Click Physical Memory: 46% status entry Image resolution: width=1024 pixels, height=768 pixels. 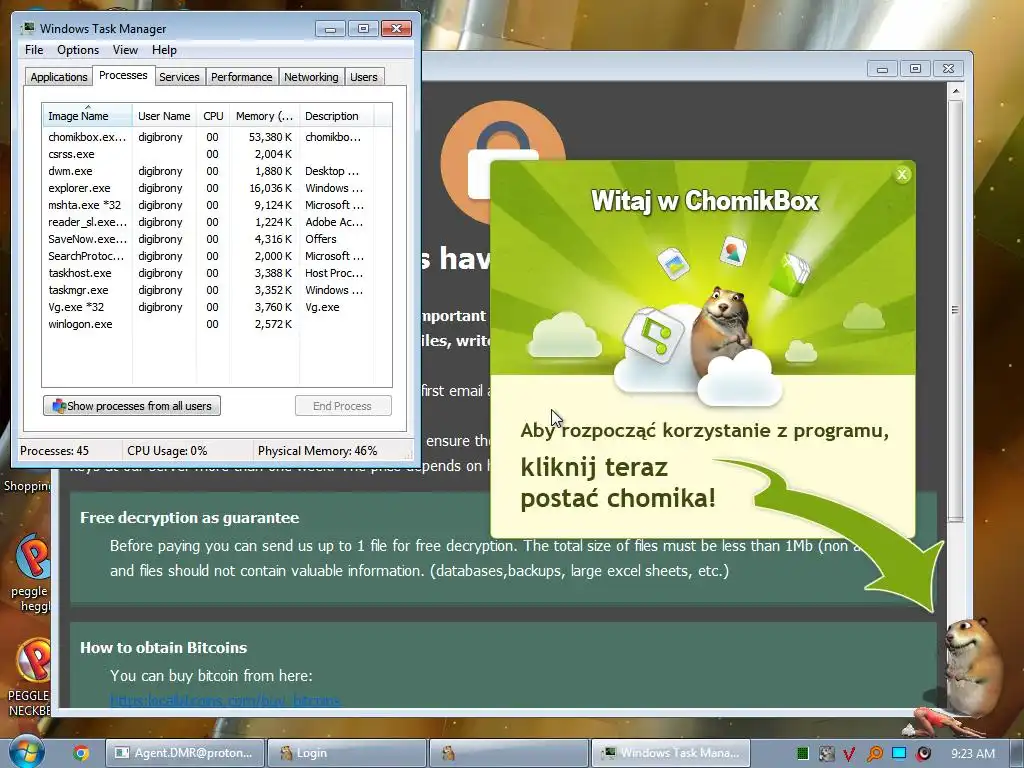[317, 451]
